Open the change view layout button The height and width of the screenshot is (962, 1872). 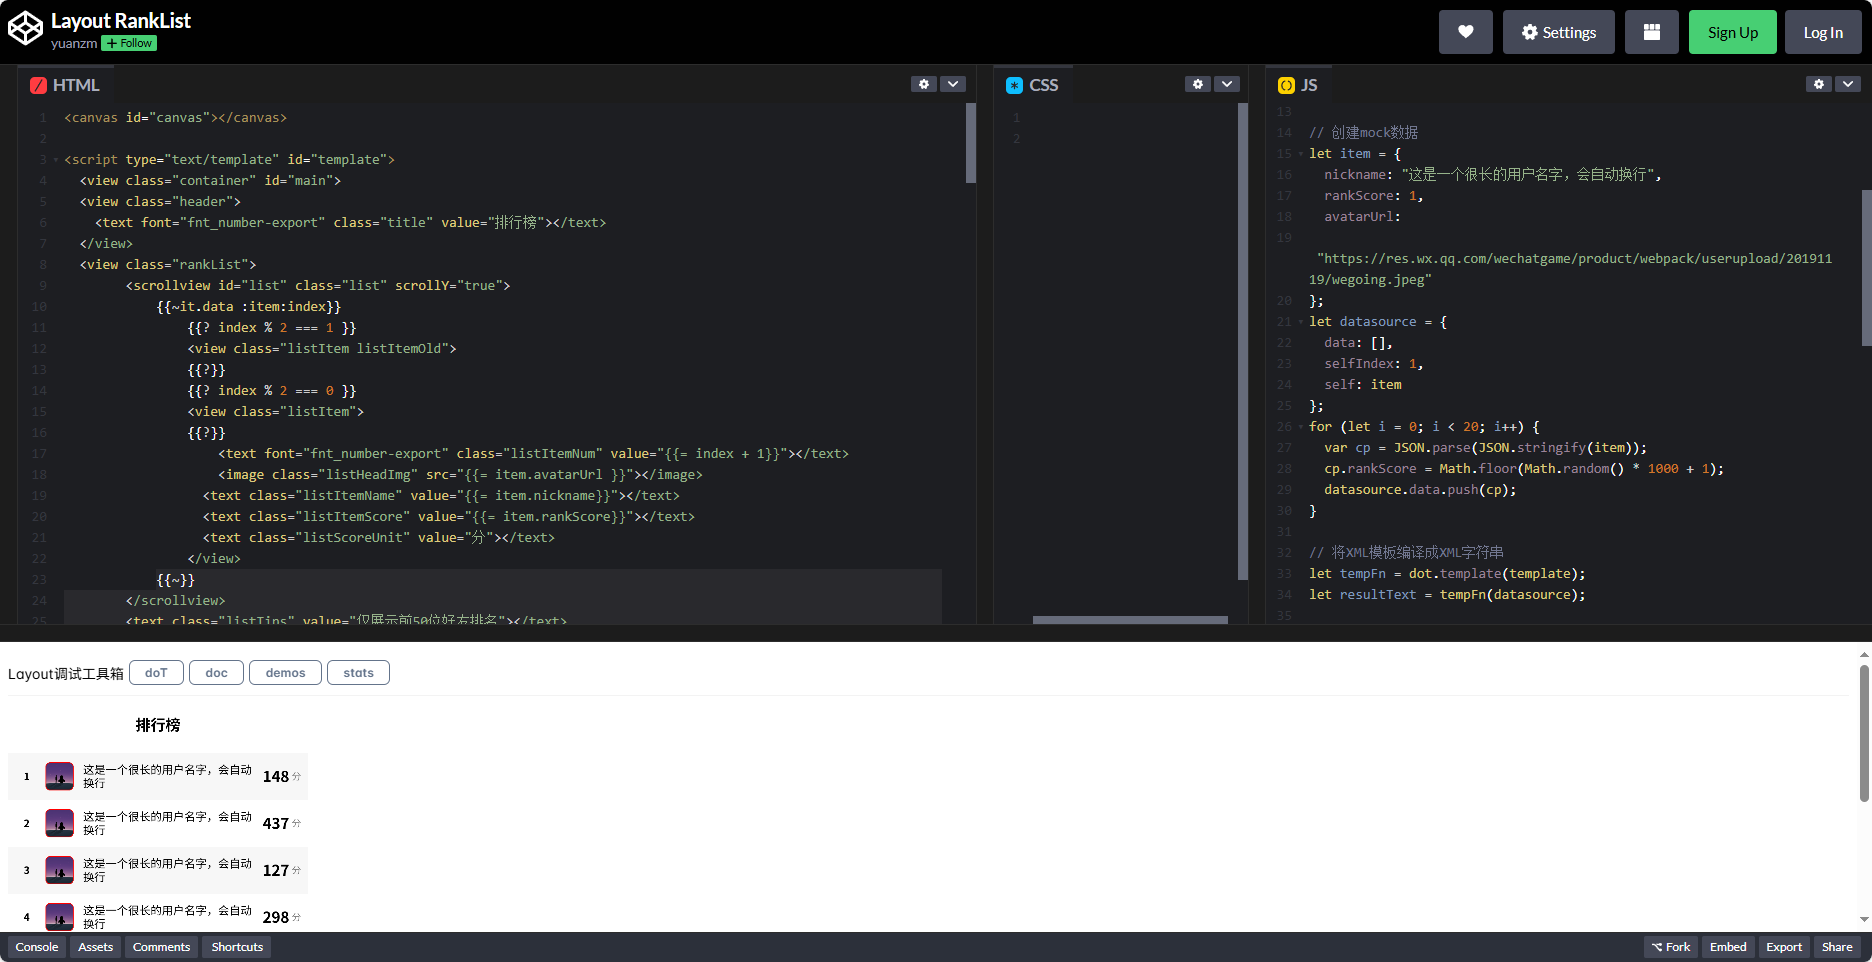tap(1651, 32)
